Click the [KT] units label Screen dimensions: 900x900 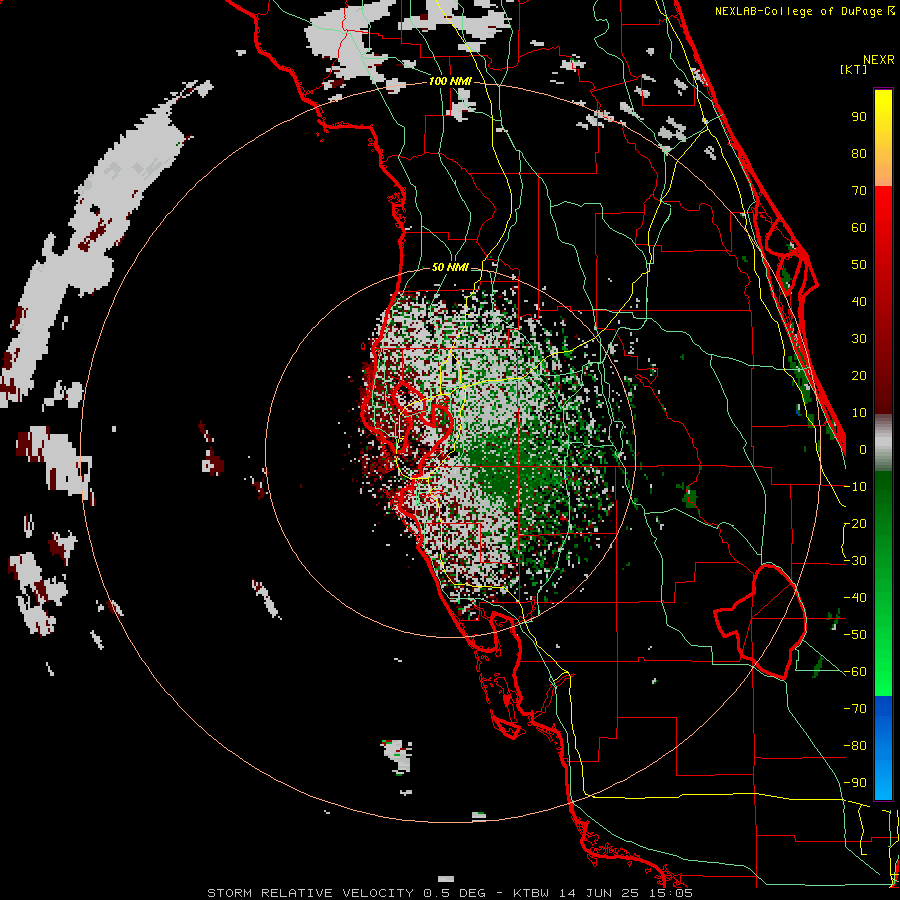854,69
